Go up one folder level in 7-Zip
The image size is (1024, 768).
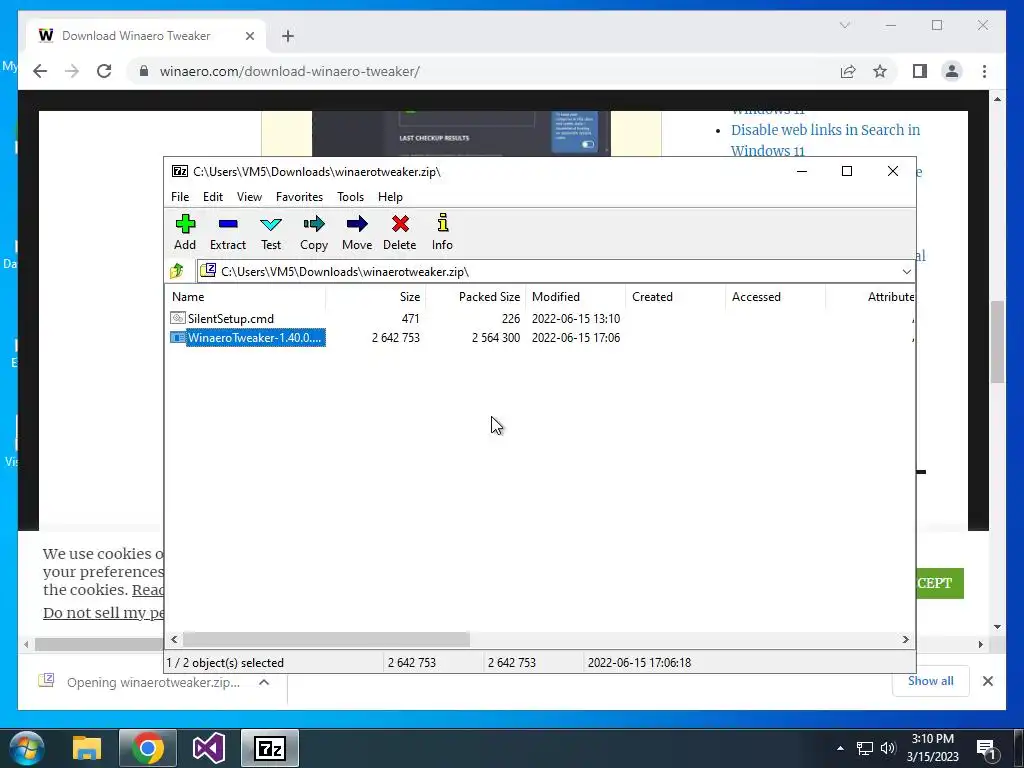[177, 271]
